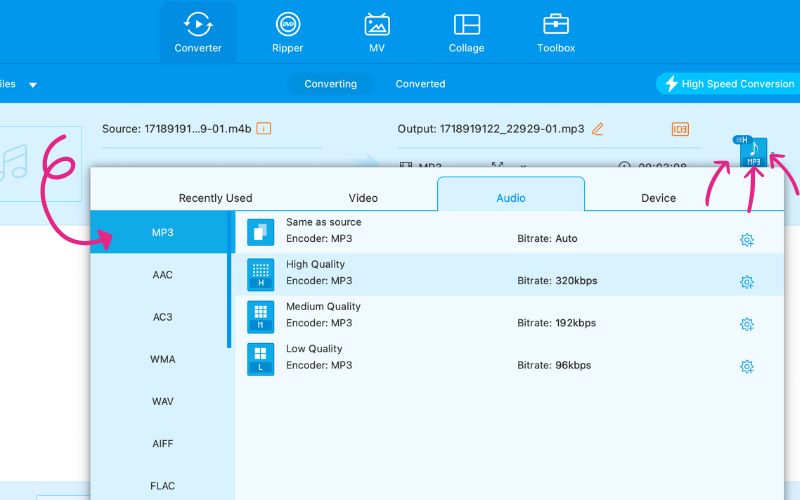Open settings gear for High Quality preset
Viewport: 800px width, 500px height.
click(x=746, y=282)
